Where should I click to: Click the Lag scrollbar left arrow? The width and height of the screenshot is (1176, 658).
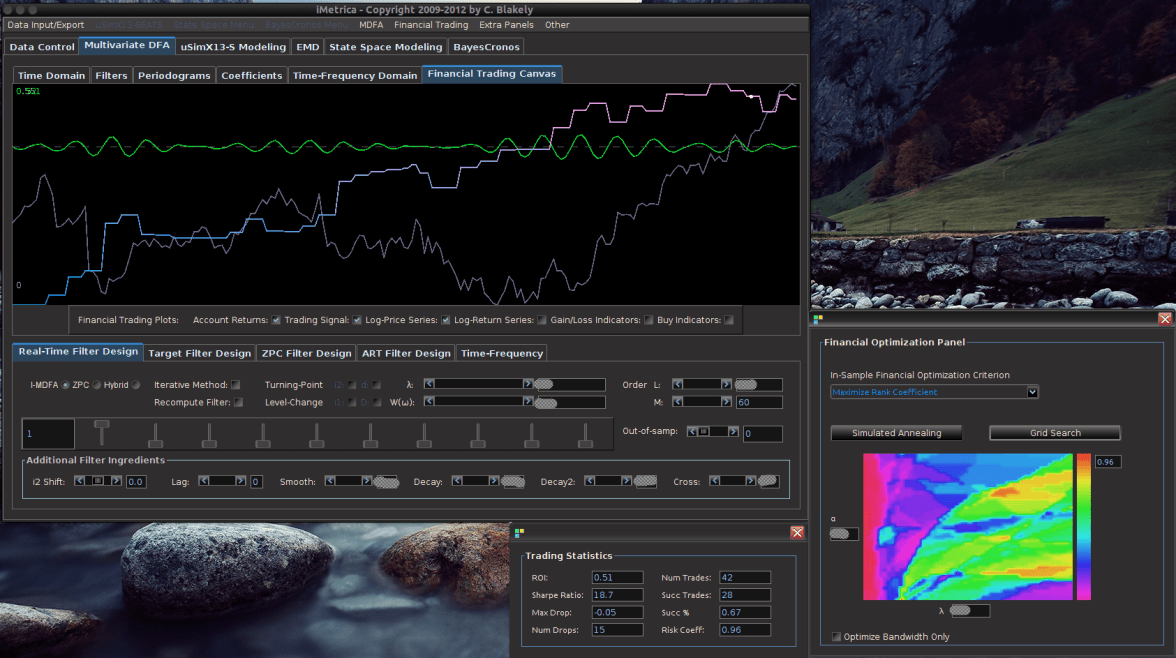205,481
